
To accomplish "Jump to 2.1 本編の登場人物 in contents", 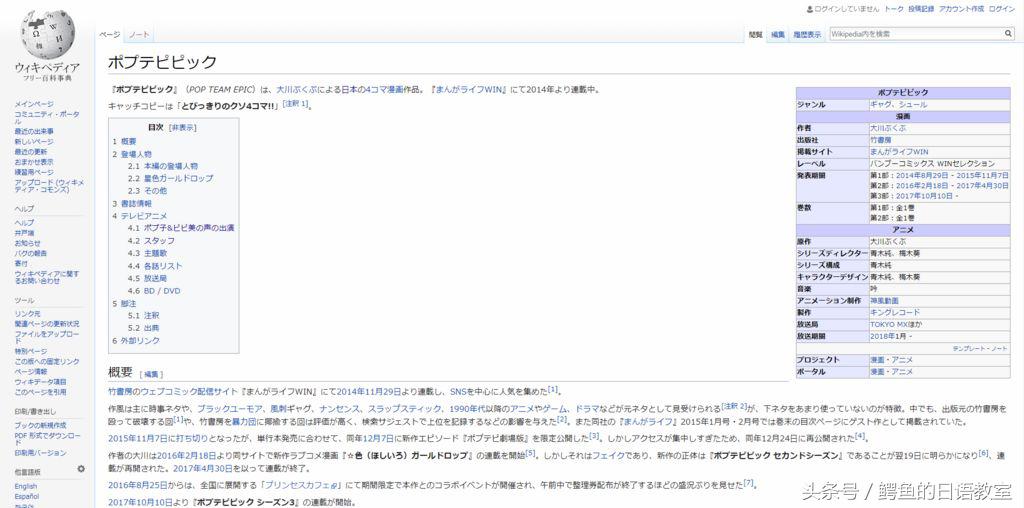I will 163,167.
